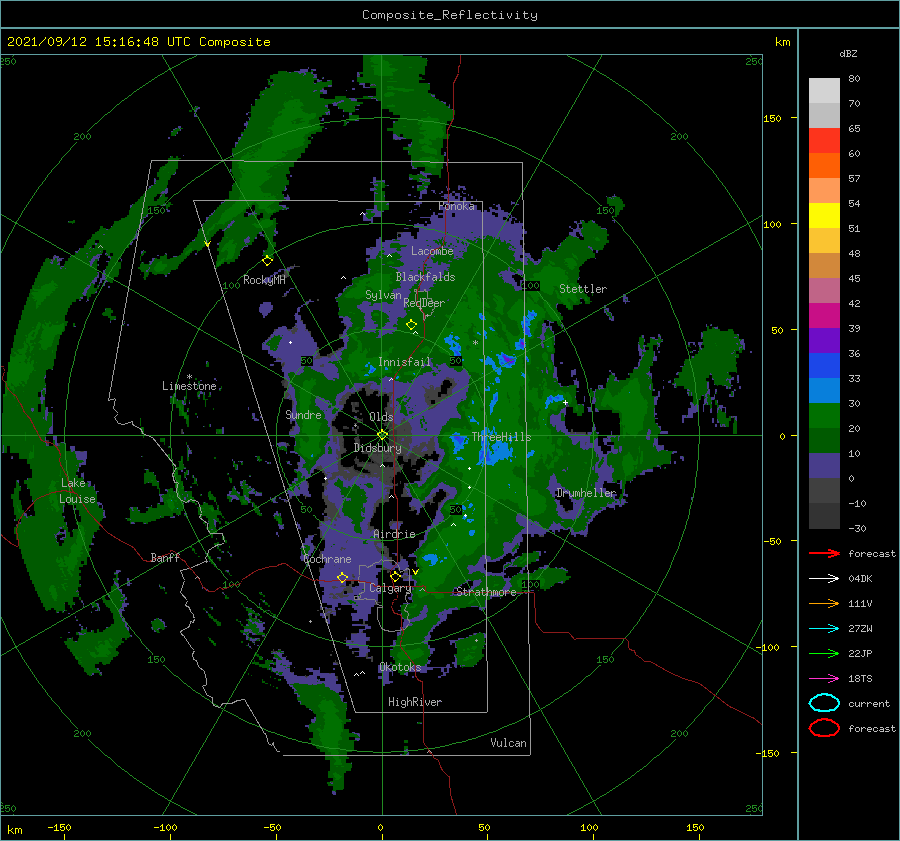Select the bright green swatch below 30 dBZ
The height and width of the screenshot is (841, 900).
[x=824, y=416]
